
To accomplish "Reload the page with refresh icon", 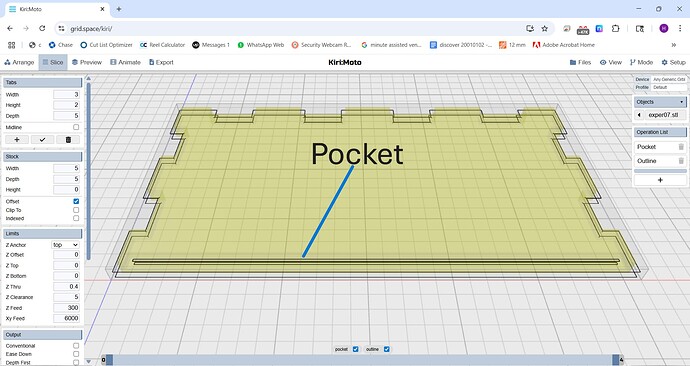I will [42, 29].
